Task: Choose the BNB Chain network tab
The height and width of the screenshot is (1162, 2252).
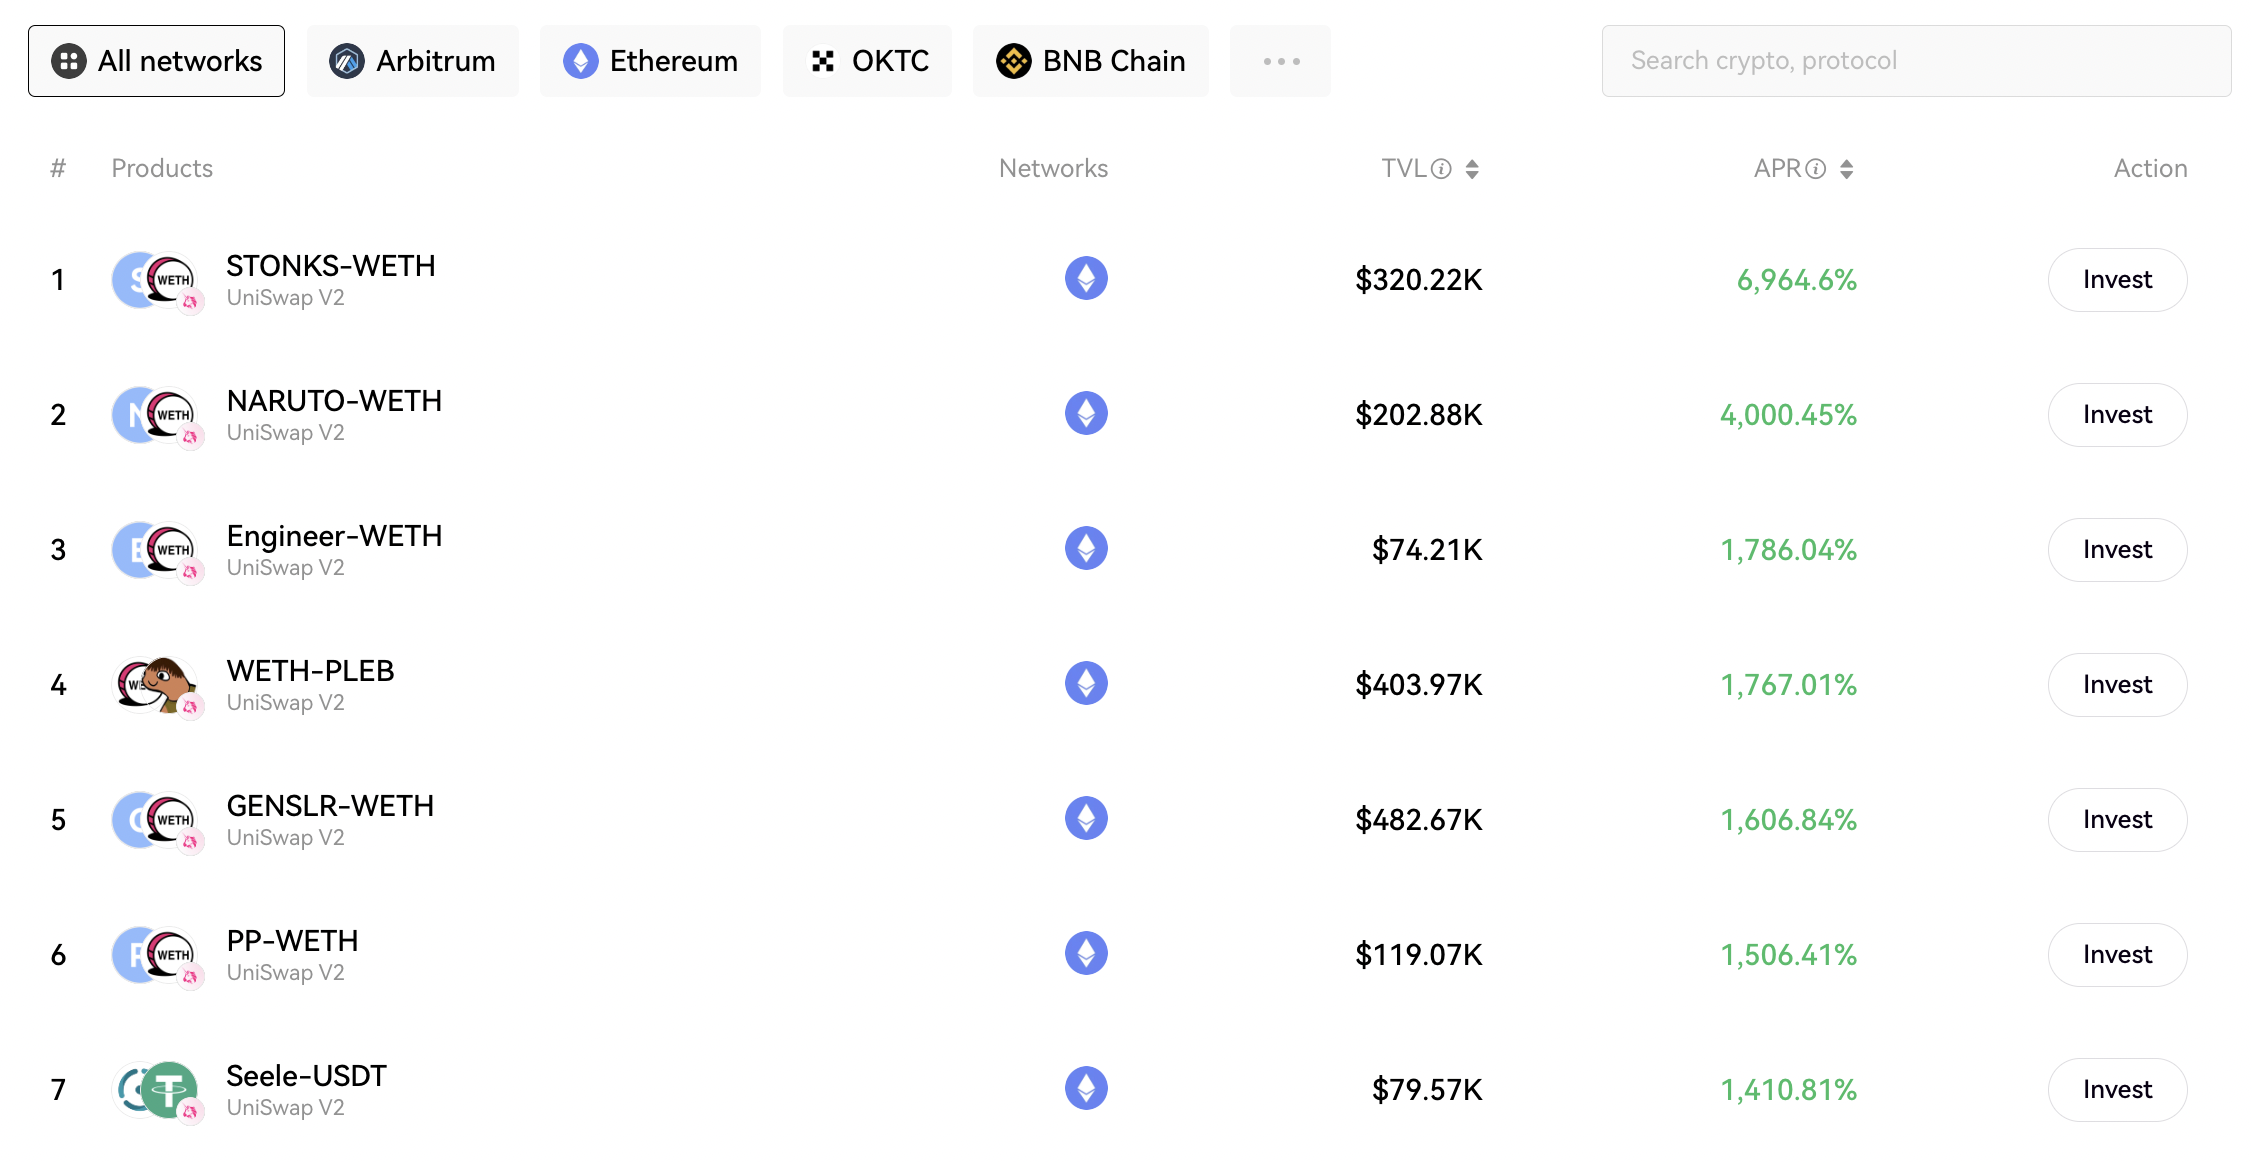Action: point(1090,61)
